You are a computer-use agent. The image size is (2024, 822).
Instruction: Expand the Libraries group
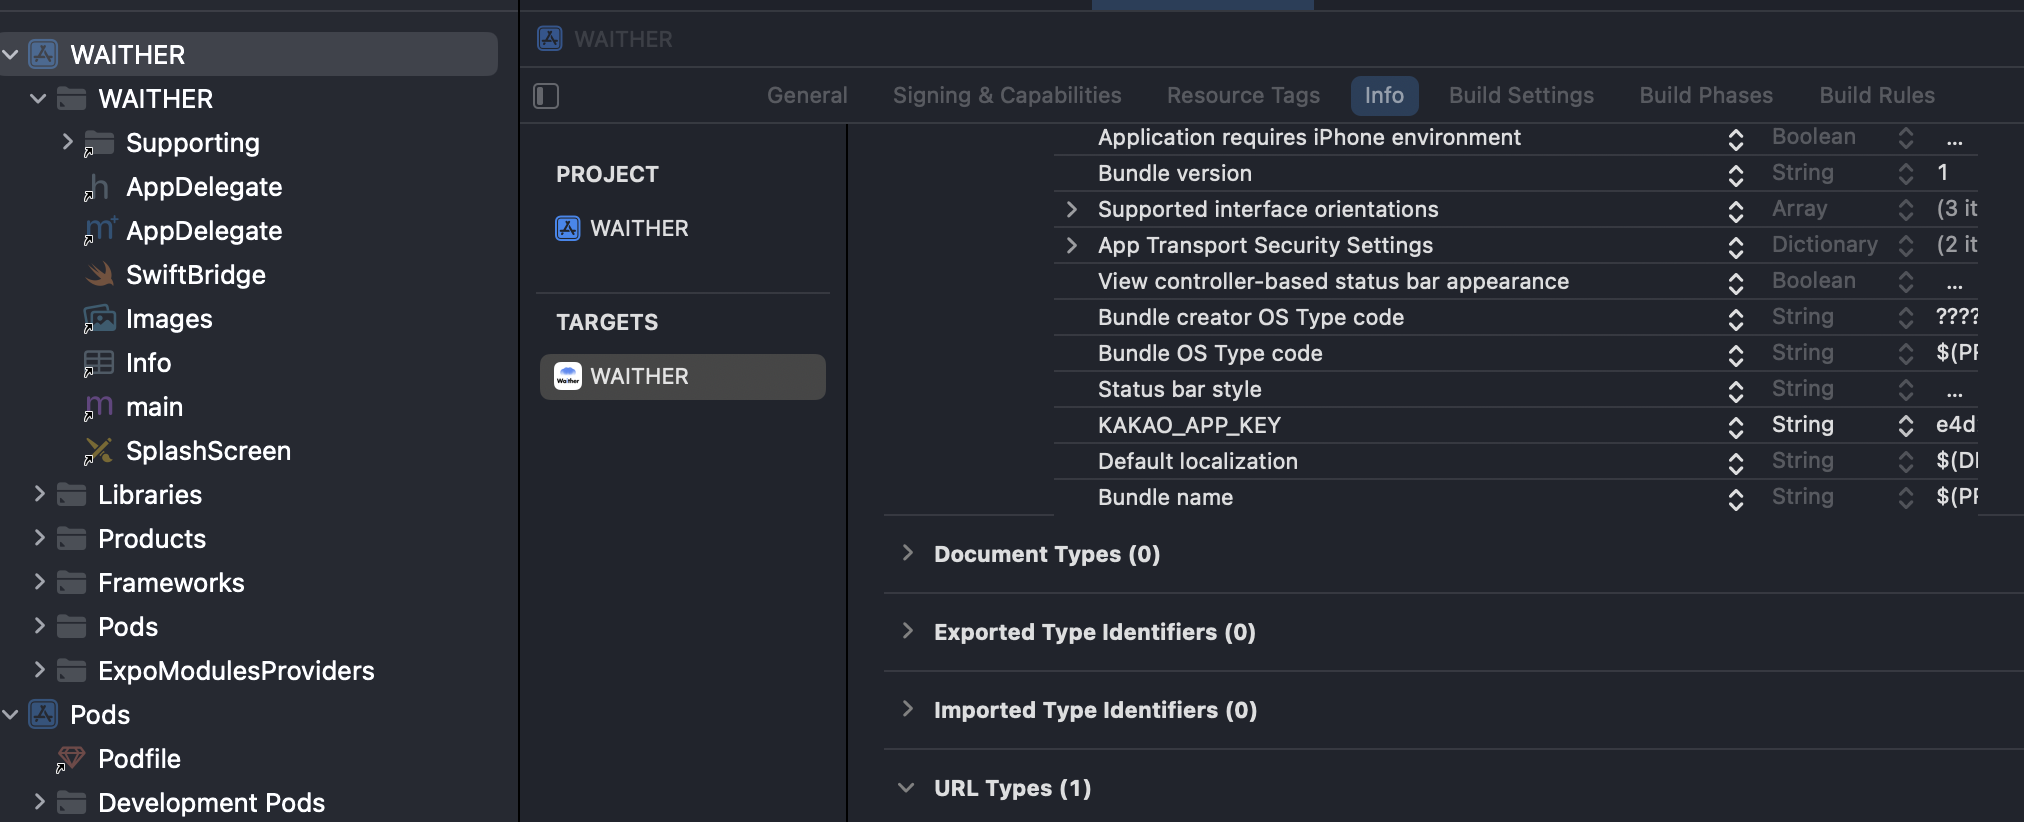pyautogui.click(x=39, y=494)
